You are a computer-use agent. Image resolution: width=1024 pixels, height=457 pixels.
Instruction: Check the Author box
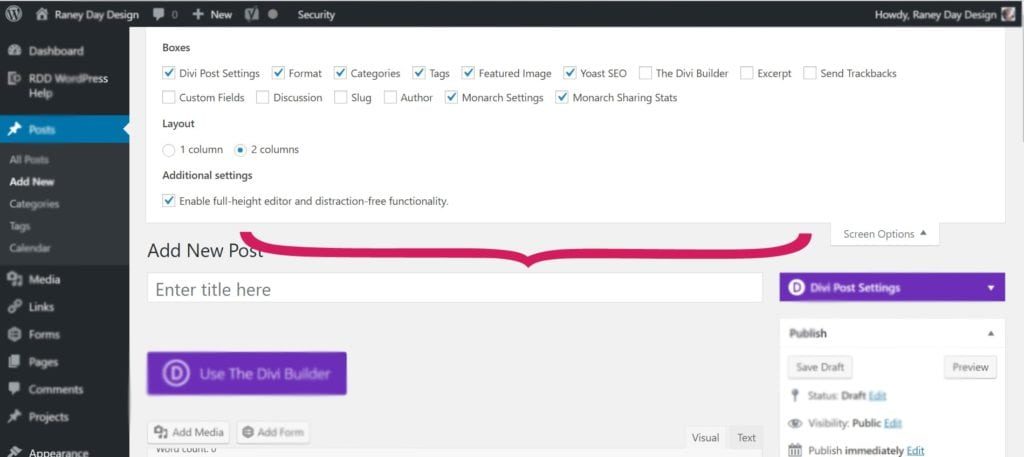(390, 97)
